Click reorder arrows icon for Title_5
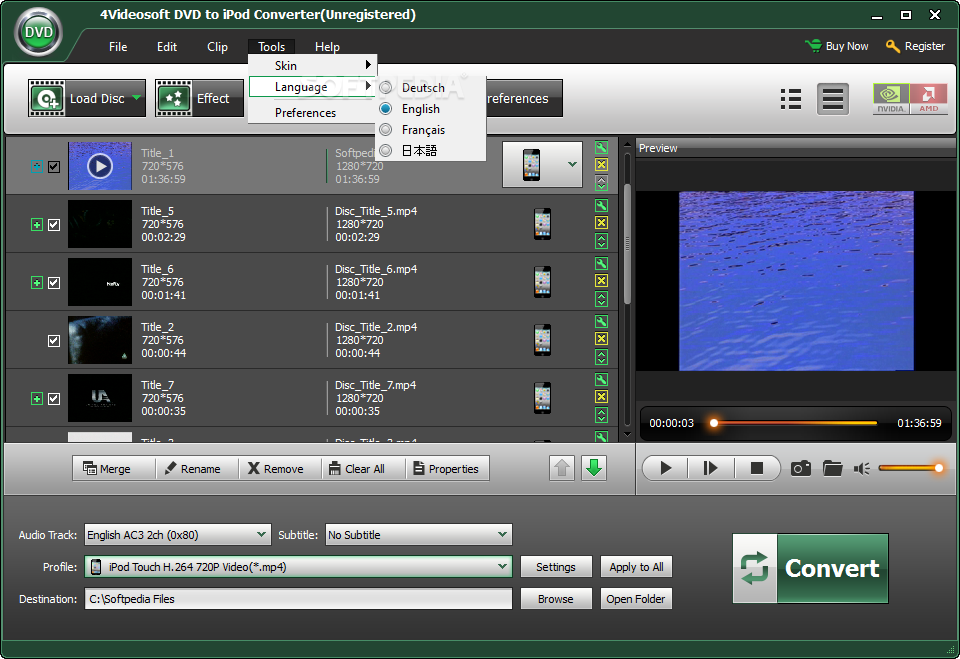The image size is (960, 659). click(x=601, y=241)
